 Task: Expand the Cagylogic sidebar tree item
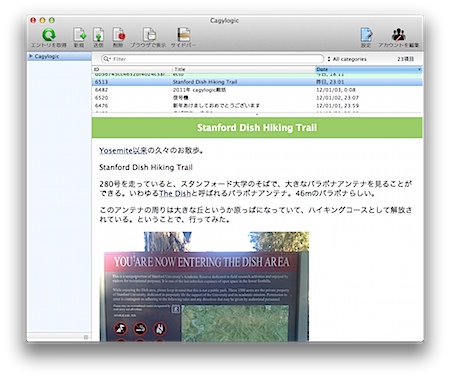pyautogui.click(x=31, y=56)
